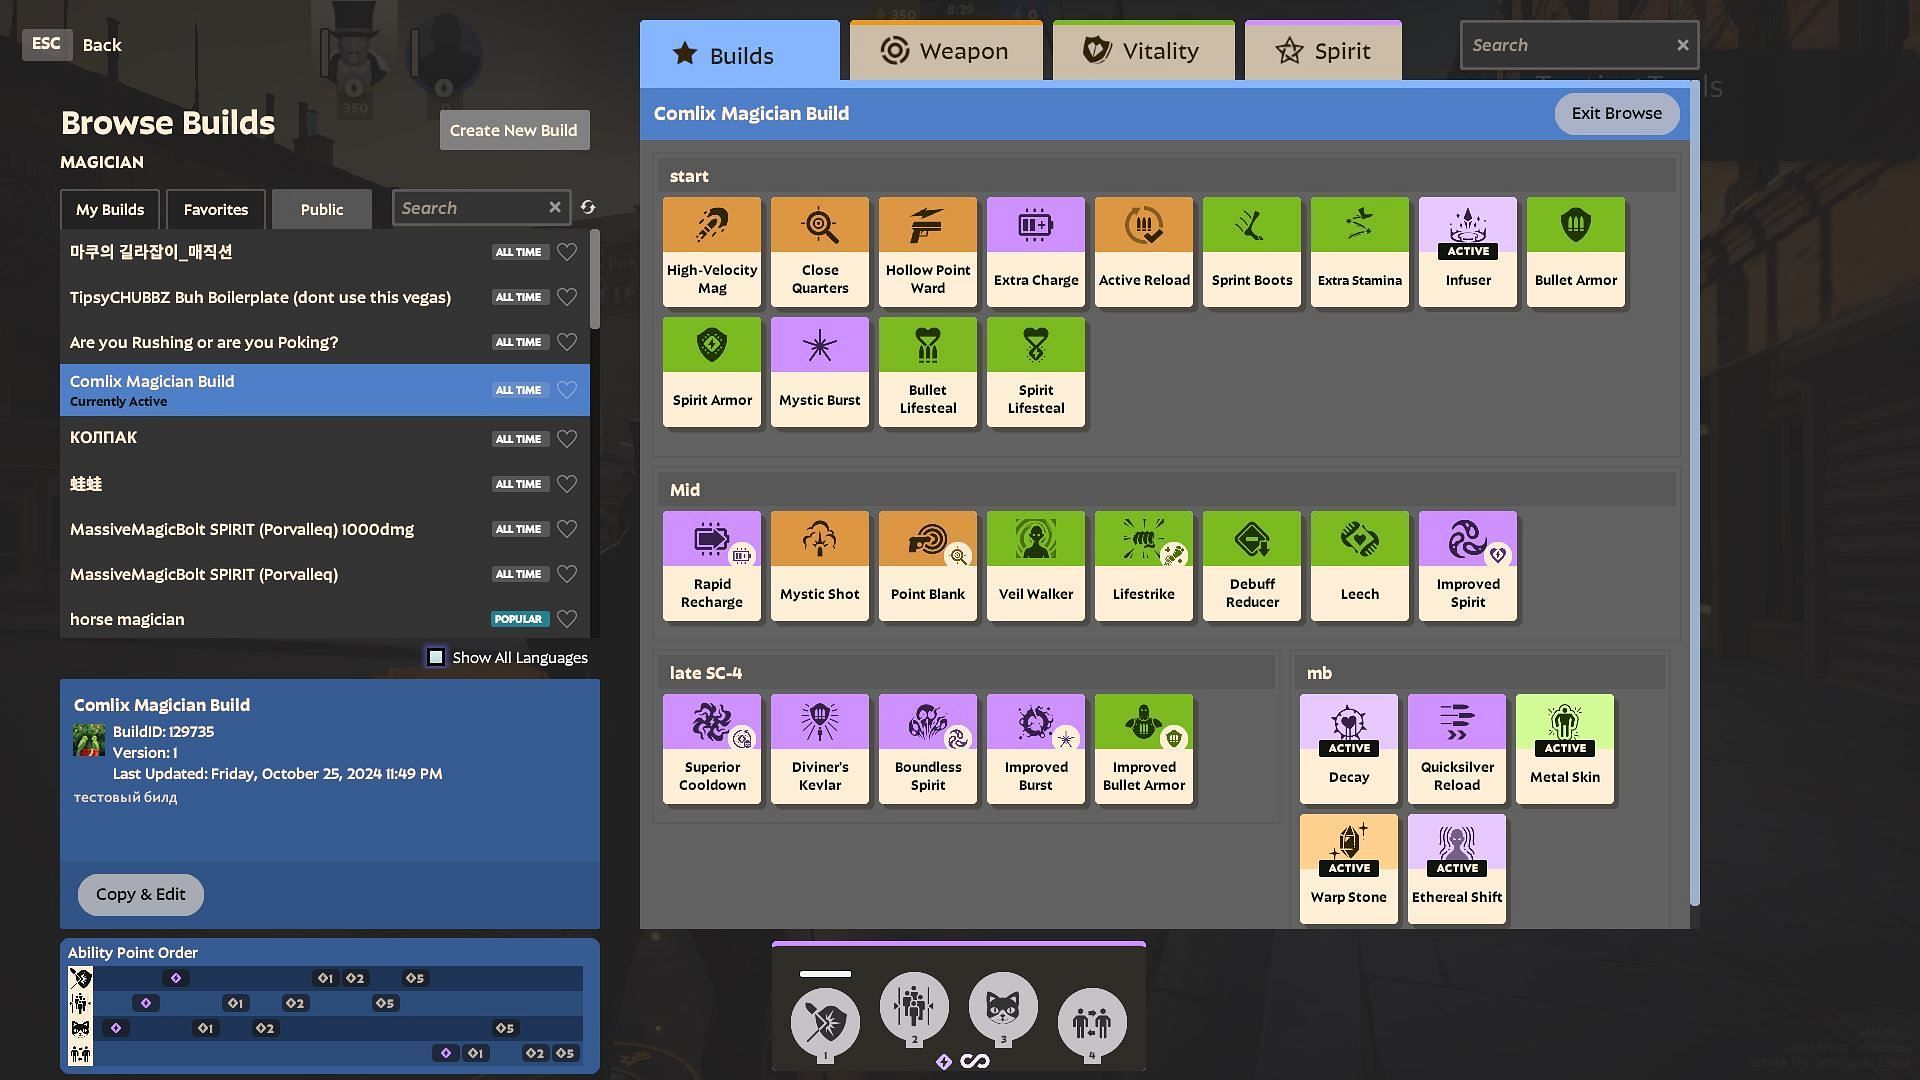Favorite the horse magician build heart

(x=567, y=619)
